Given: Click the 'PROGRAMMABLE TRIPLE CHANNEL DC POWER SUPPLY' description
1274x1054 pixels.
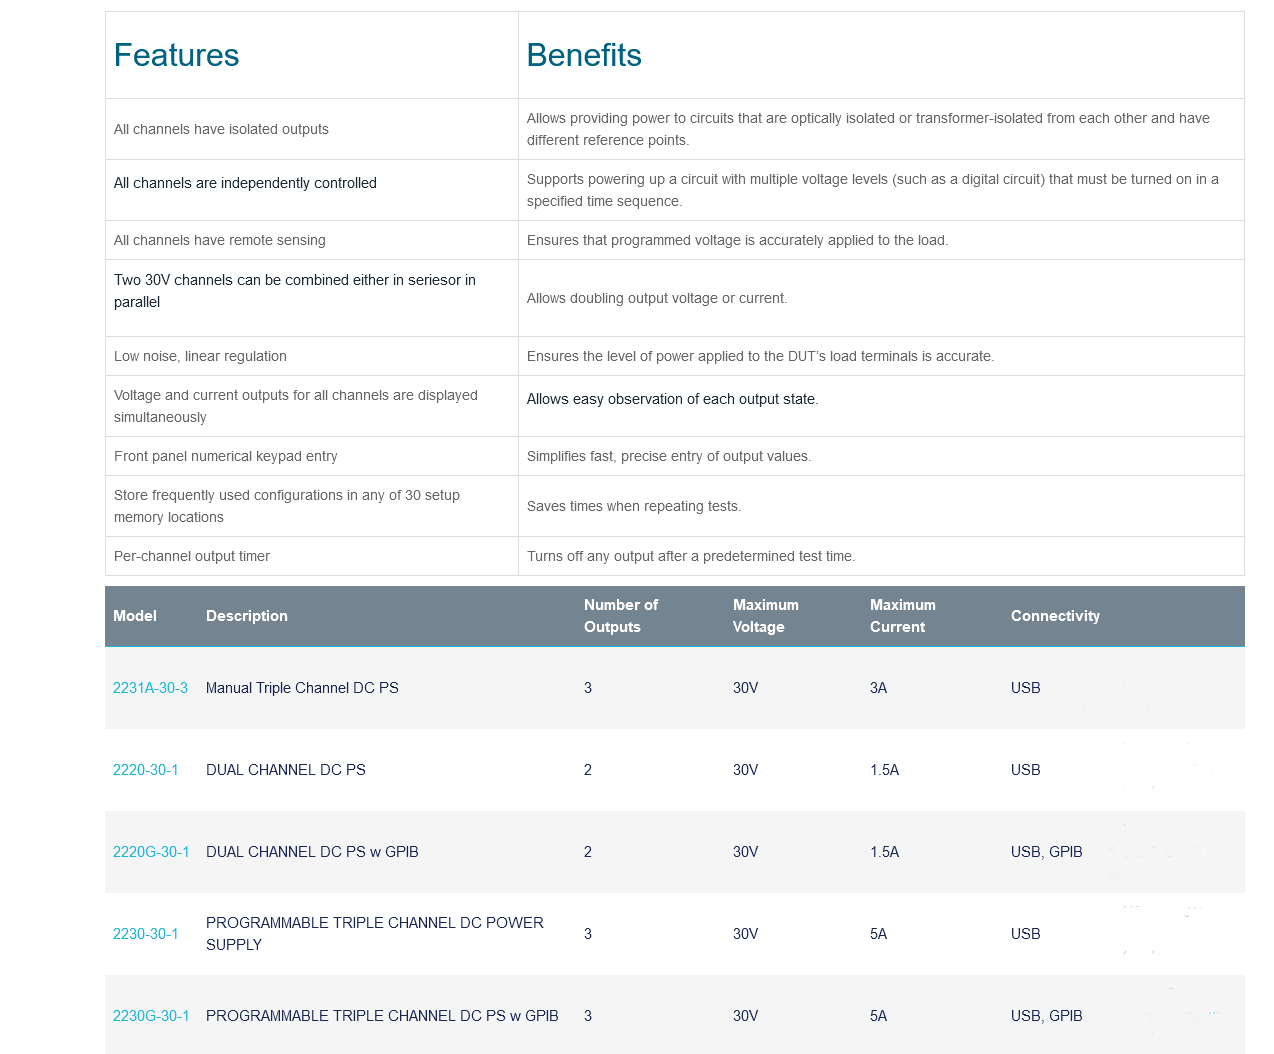Looking at the screenshot, I should coord(375,934).
